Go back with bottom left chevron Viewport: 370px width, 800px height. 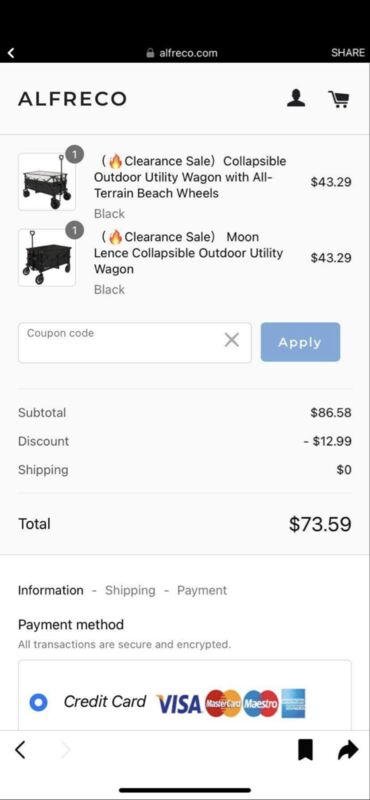(20, 749)
